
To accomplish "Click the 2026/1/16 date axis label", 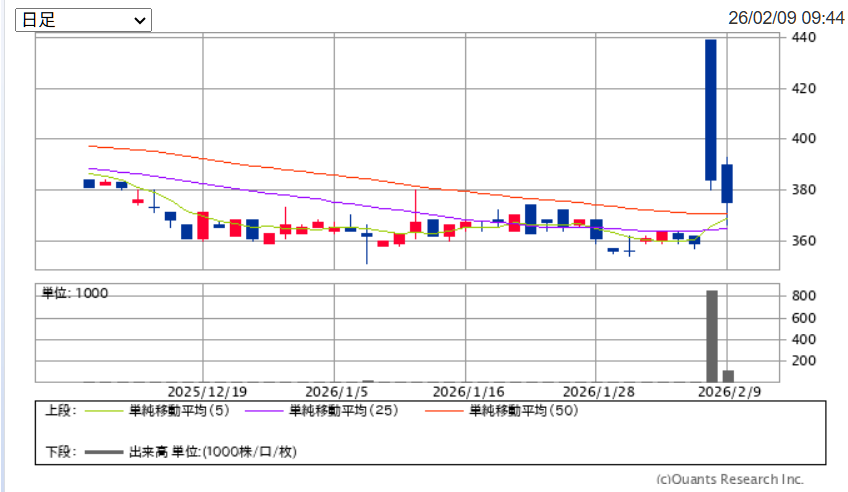I will pyautogui.click(x=464, y=390).
